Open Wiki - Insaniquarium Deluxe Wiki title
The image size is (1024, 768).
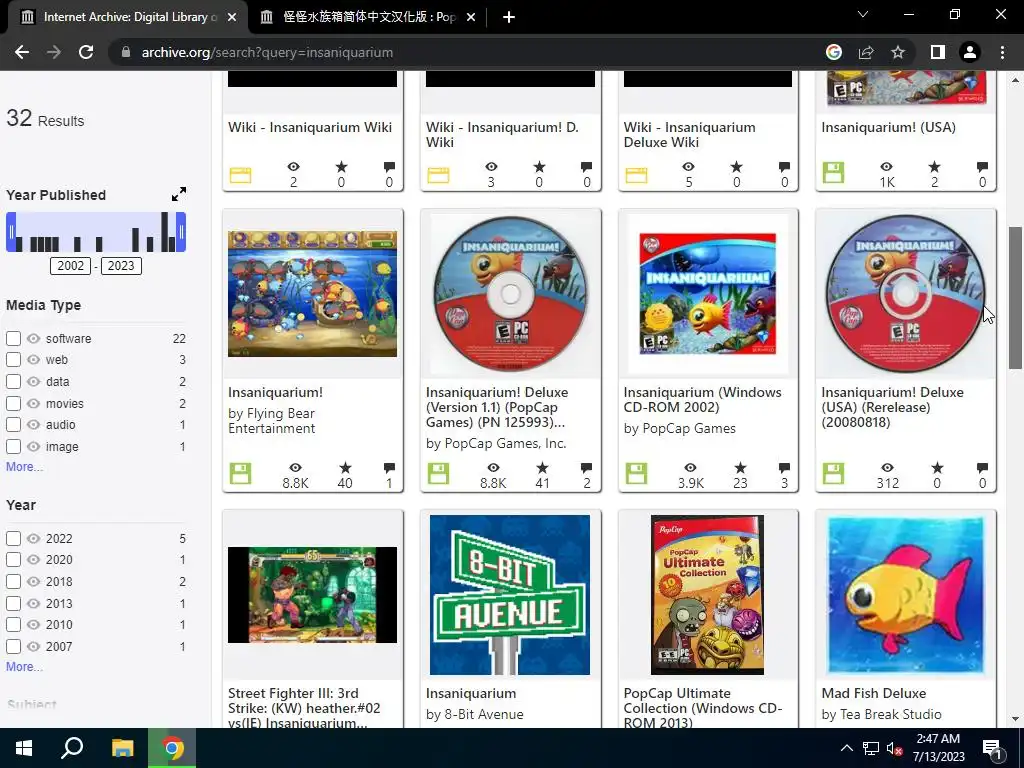click(690, 135)
